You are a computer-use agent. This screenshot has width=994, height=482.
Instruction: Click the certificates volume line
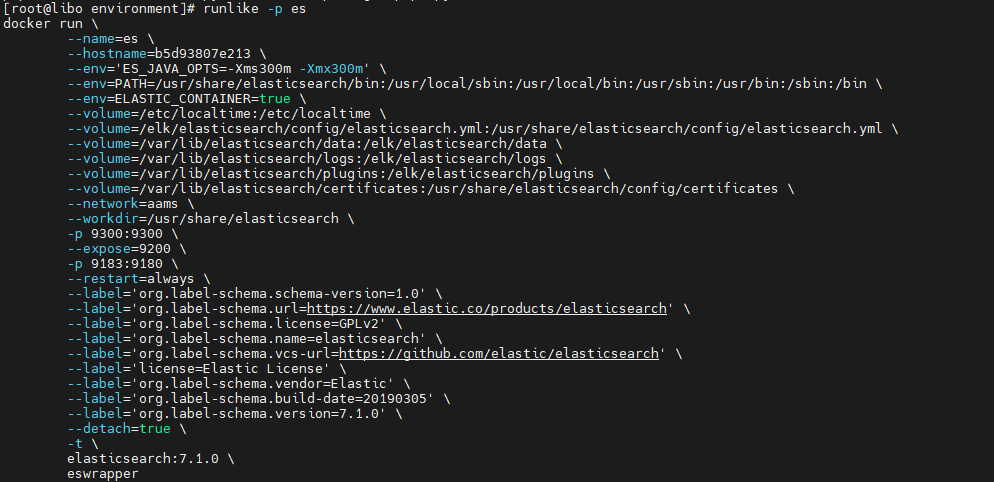click(430, 188)
